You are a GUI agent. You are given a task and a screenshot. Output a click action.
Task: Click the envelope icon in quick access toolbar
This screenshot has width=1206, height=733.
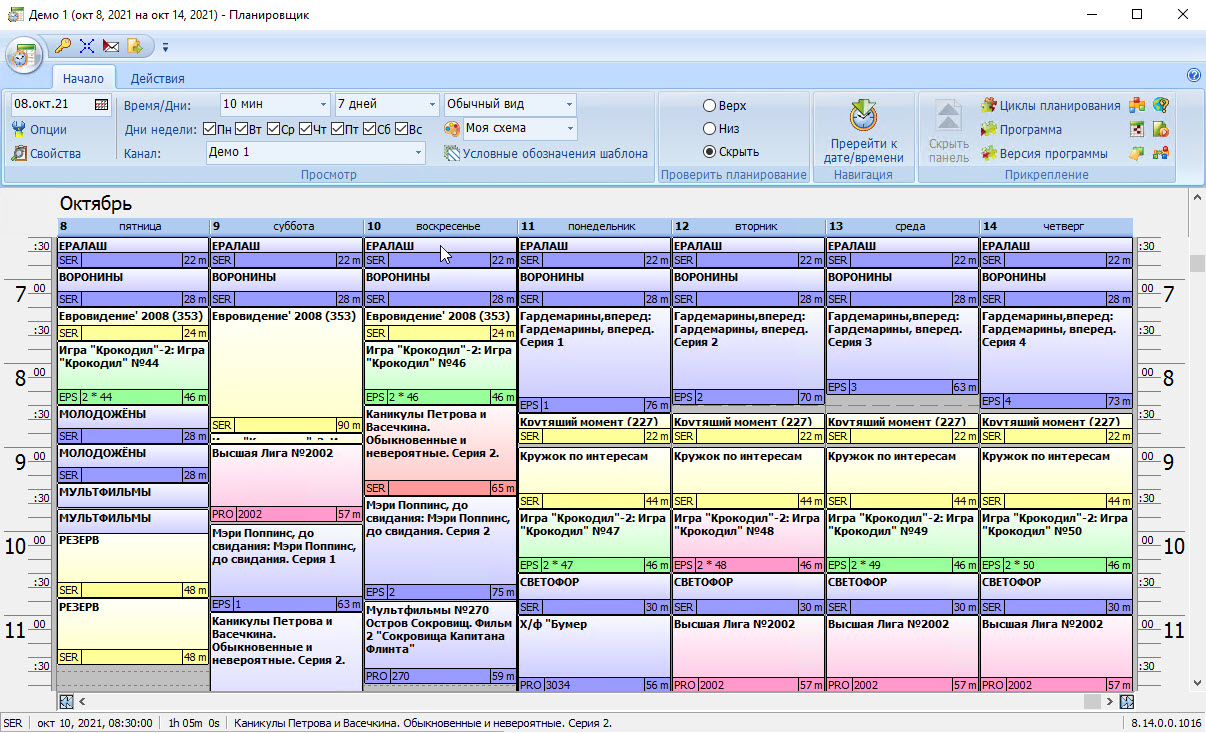pyautogui.click(x=111, y=46)
